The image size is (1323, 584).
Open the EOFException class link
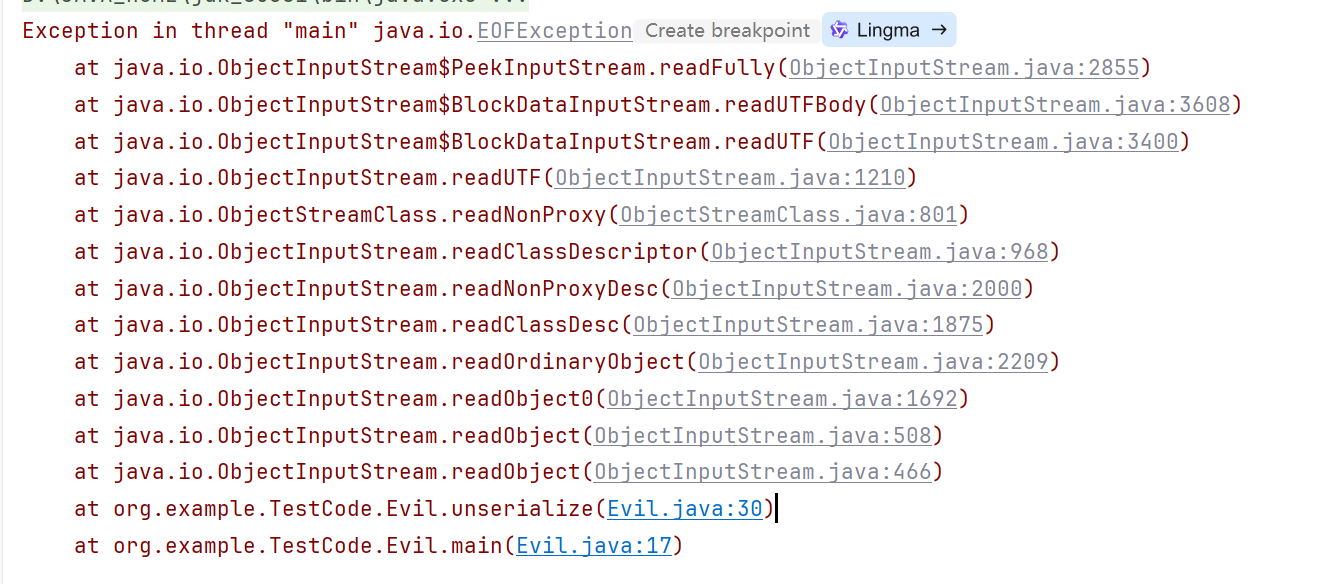[554, 31]
